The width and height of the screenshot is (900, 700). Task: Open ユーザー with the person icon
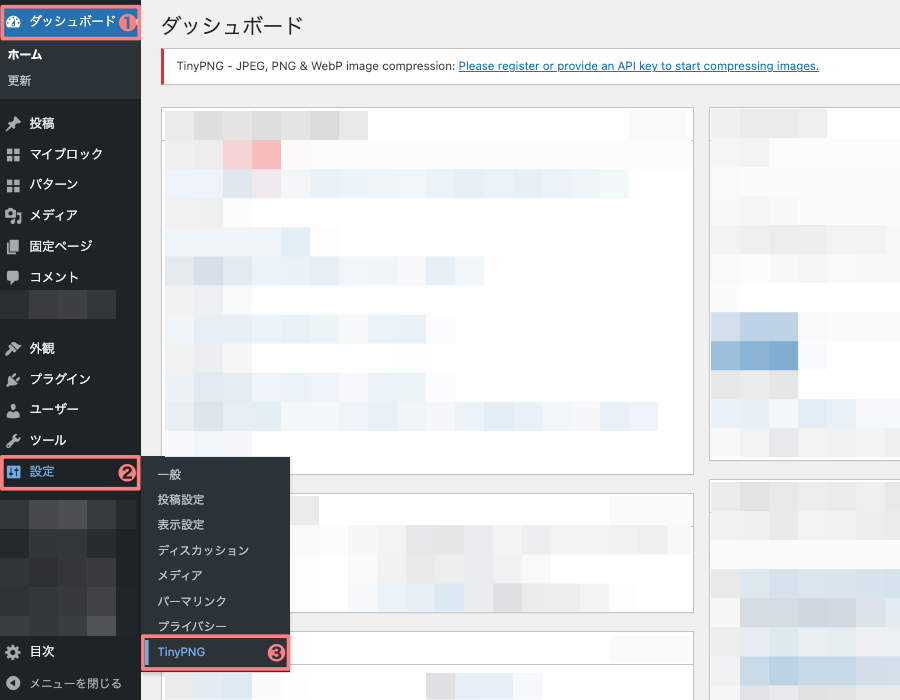point(14,409)
